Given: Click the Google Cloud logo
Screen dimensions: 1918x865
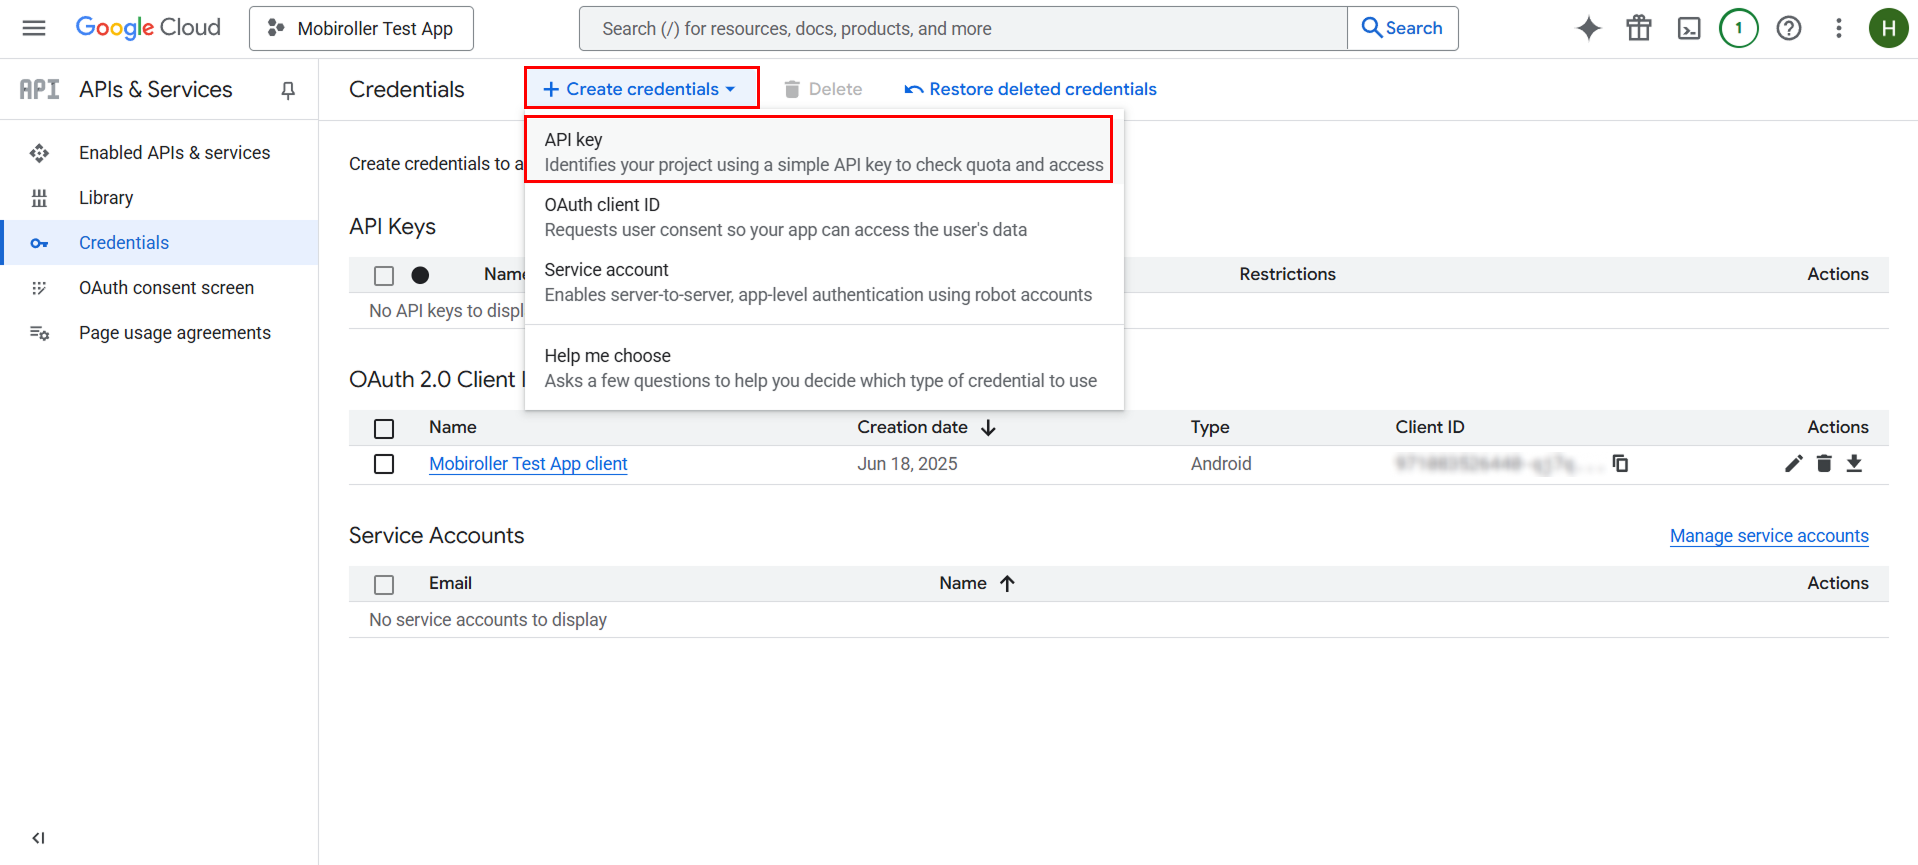Looking at the screenshot, I should tap(148, 28).
